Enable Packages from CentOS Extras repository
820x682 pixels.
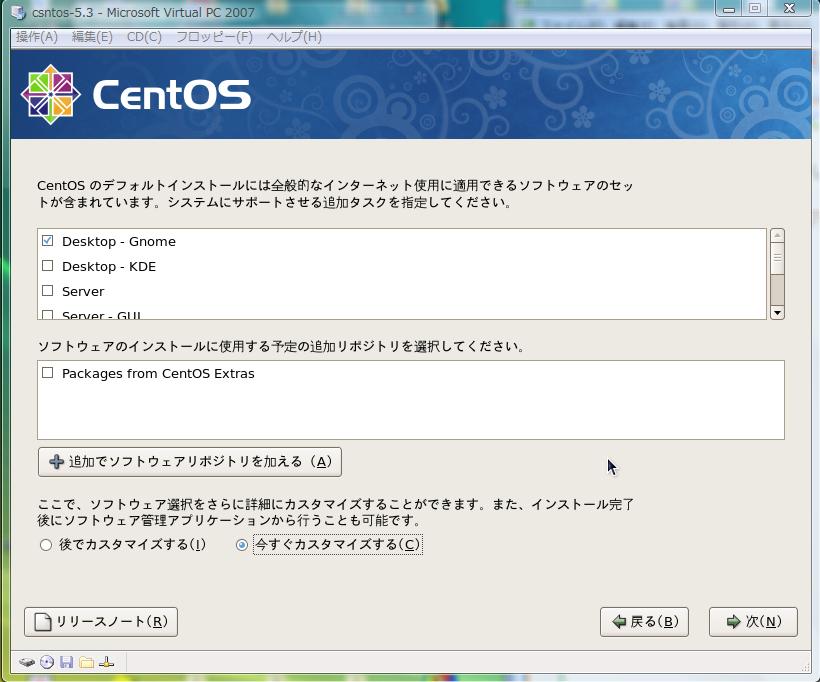coord(48,373)
